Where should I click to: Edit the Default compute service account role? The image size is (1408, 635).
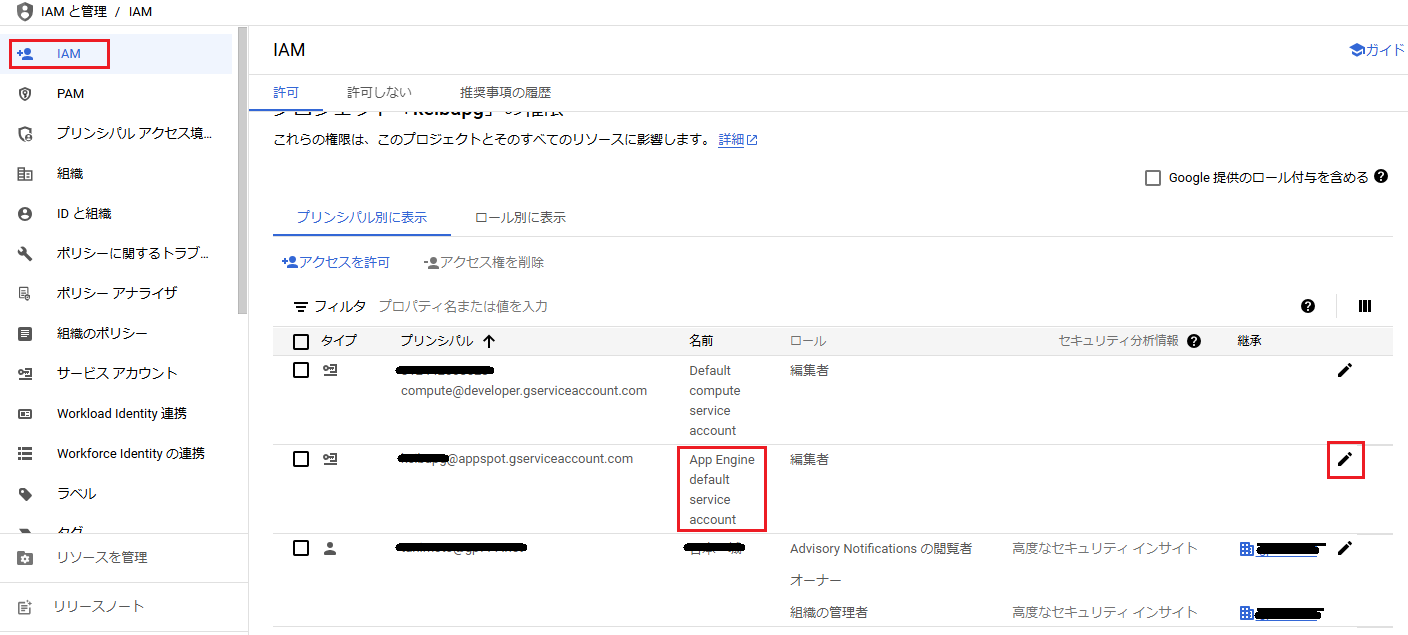tap(1345, 370)
